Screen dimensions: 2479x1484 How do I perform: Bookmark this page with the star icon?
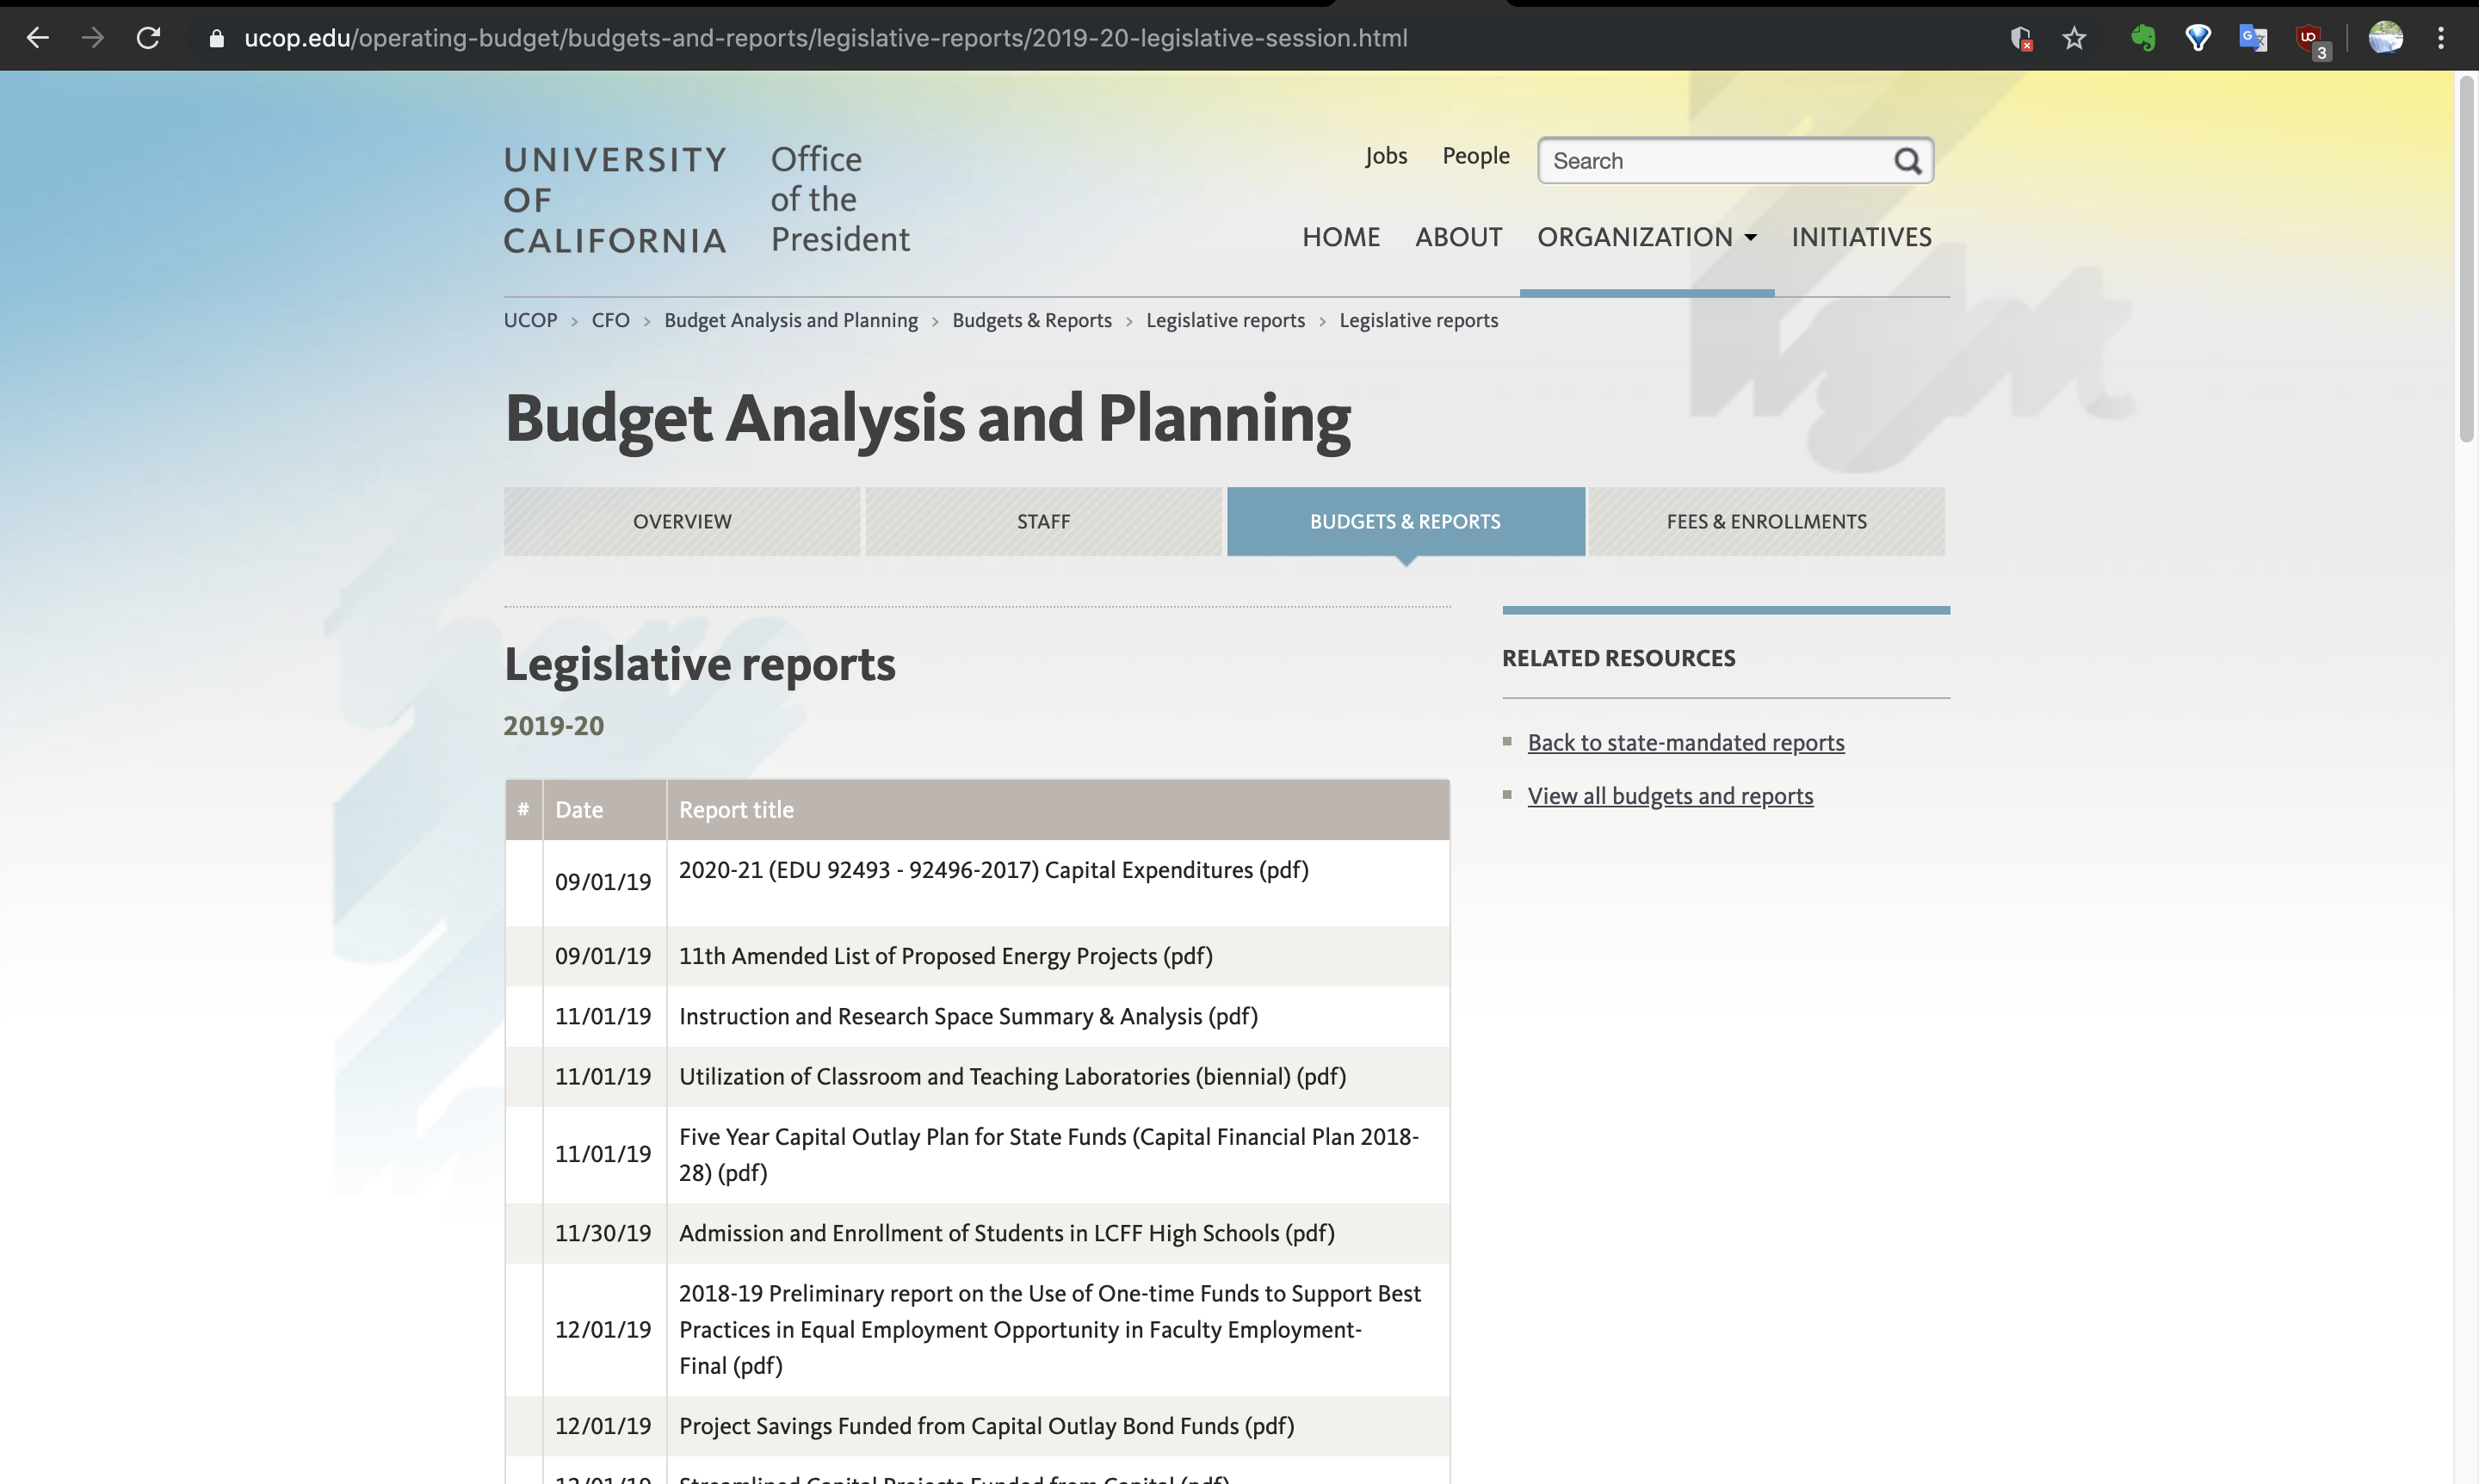[x=2074, y=38]
